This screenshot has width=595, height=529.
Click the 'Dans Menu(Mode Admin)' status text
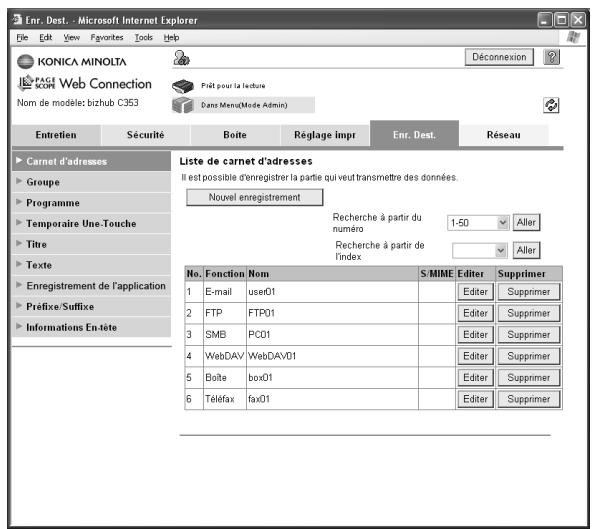click(x=244, y=105)
